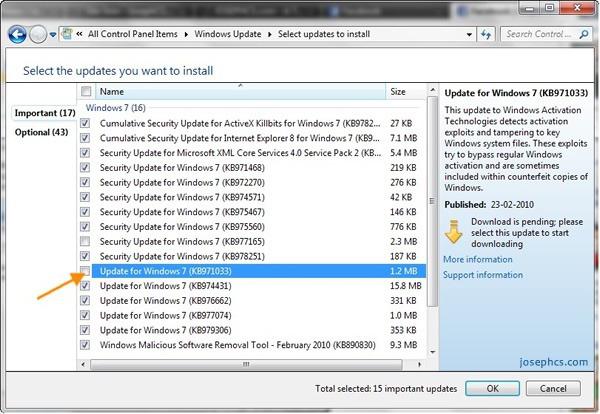Image resolution: width=600 pixels, height=414 pixels.
Task: Click horizontal scrollbar left arrow
Action: click(83, 365)
